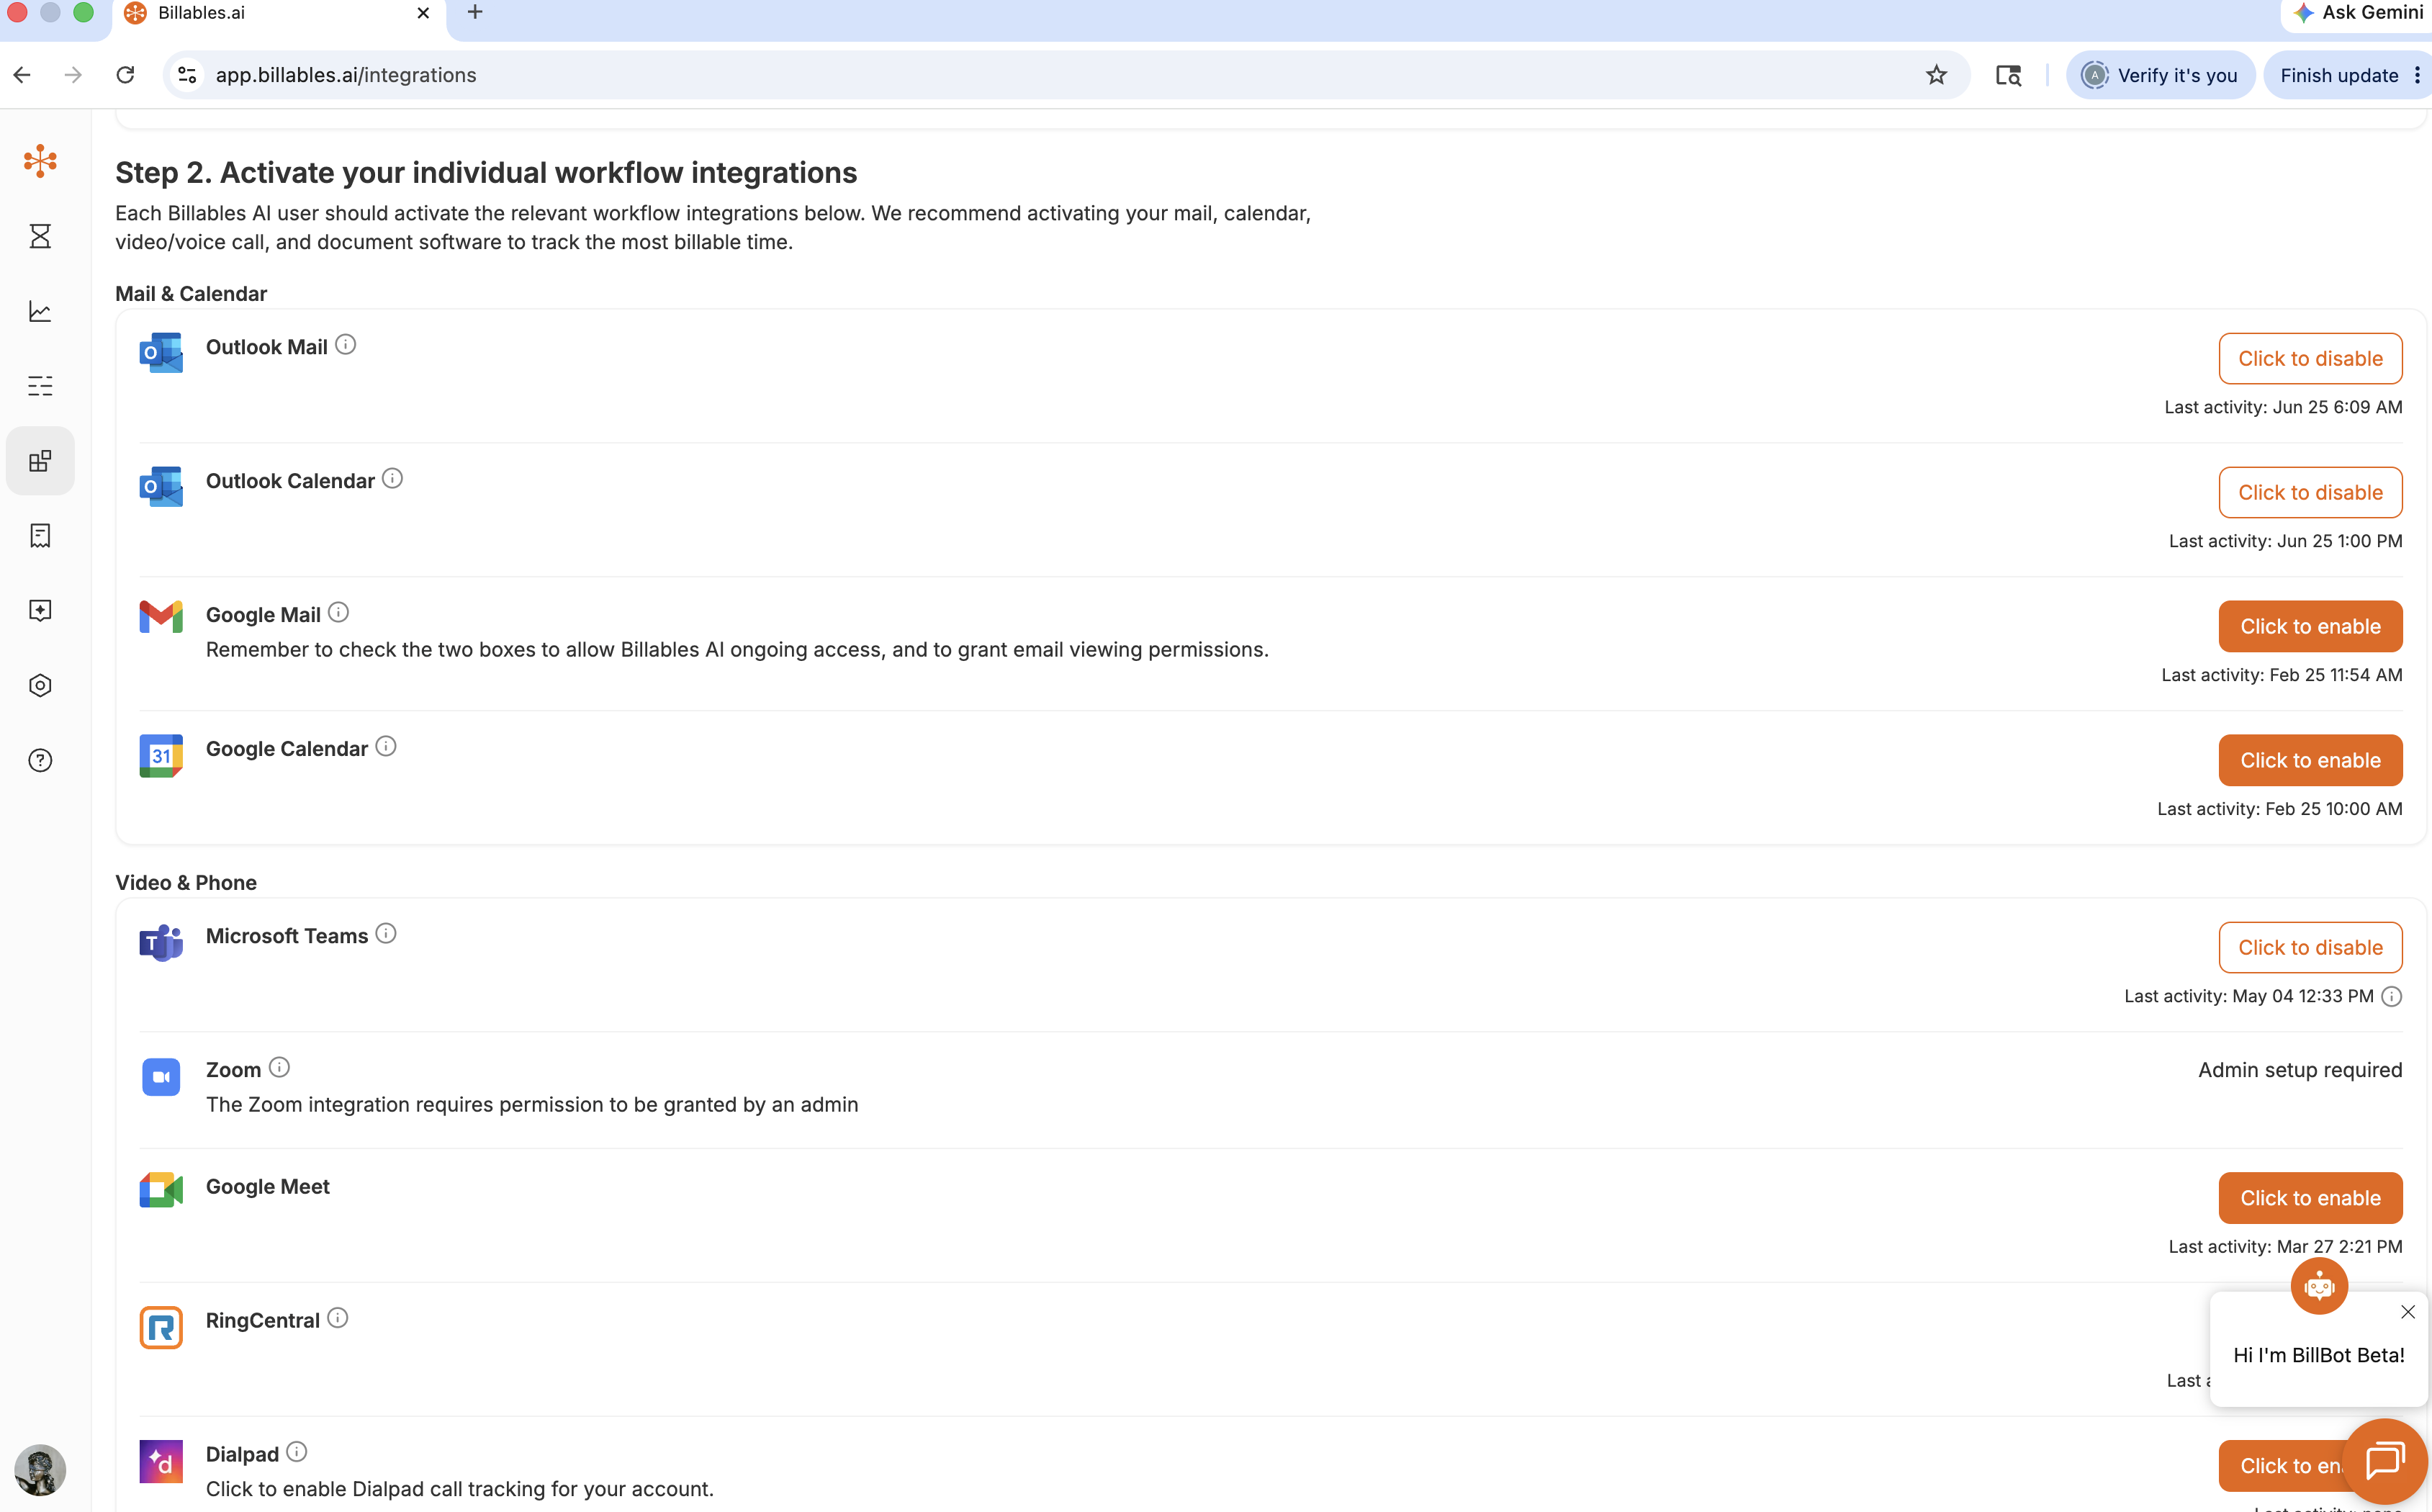This screenshot has height=1512, width=2432.
Task: Disable the Outlook Calendar integration
Action: (2310, 493)
